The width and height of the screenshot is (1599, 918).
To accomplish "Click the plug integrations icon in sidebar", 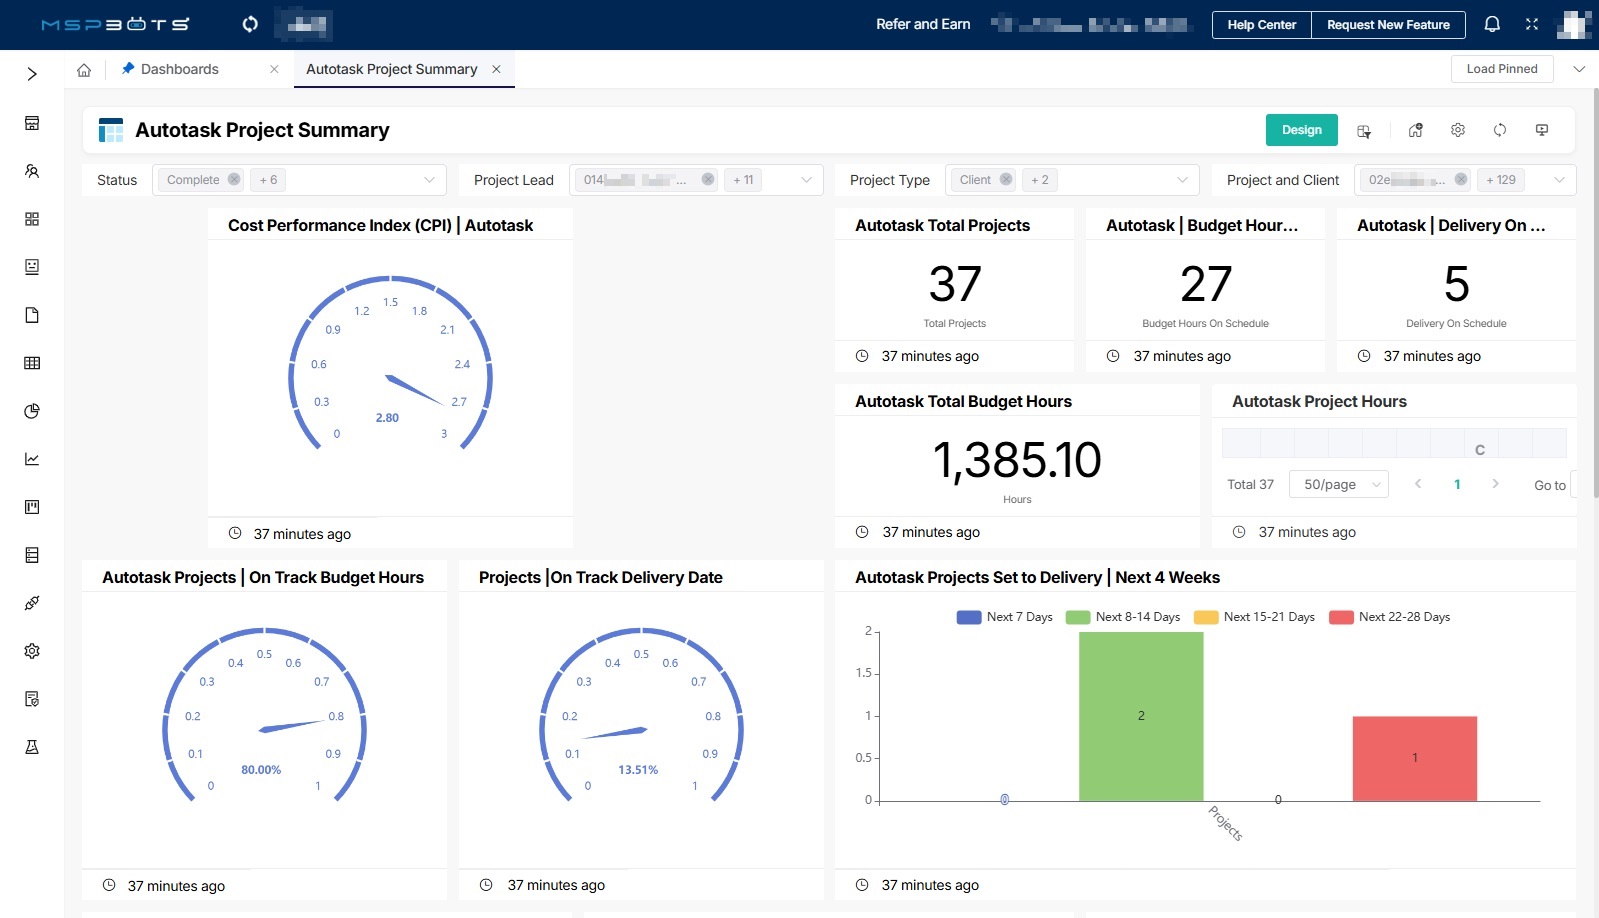I will click(x=32, y=603).
